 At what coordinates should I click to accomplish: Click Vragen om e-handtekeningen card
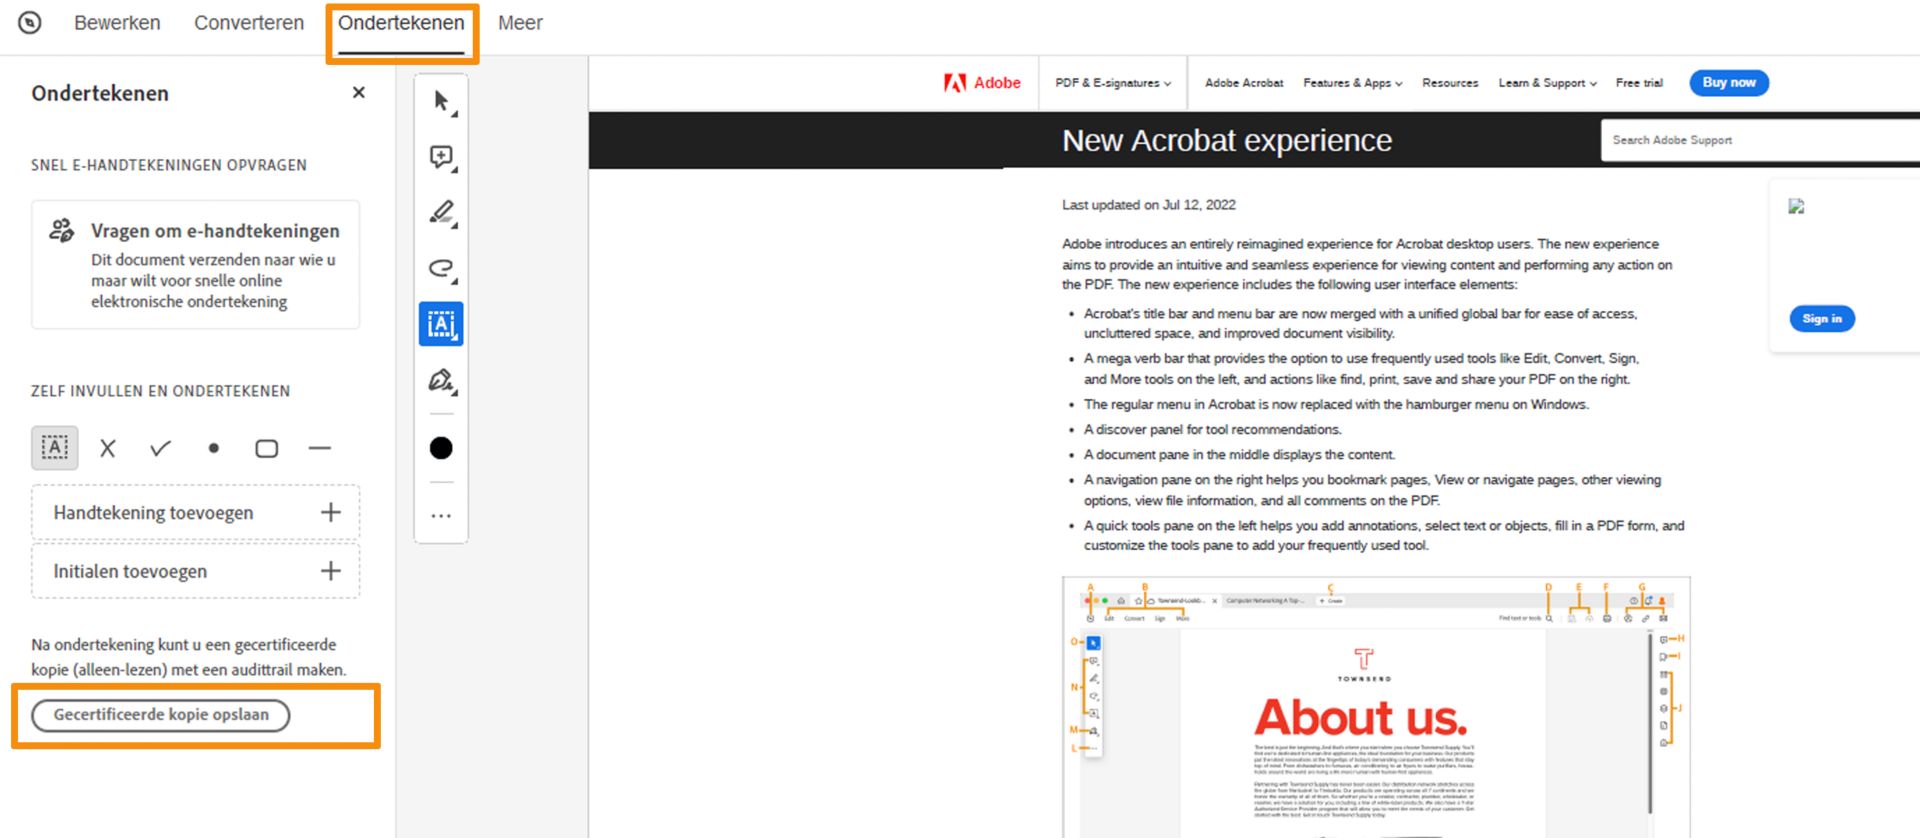[x=195, y=265]
